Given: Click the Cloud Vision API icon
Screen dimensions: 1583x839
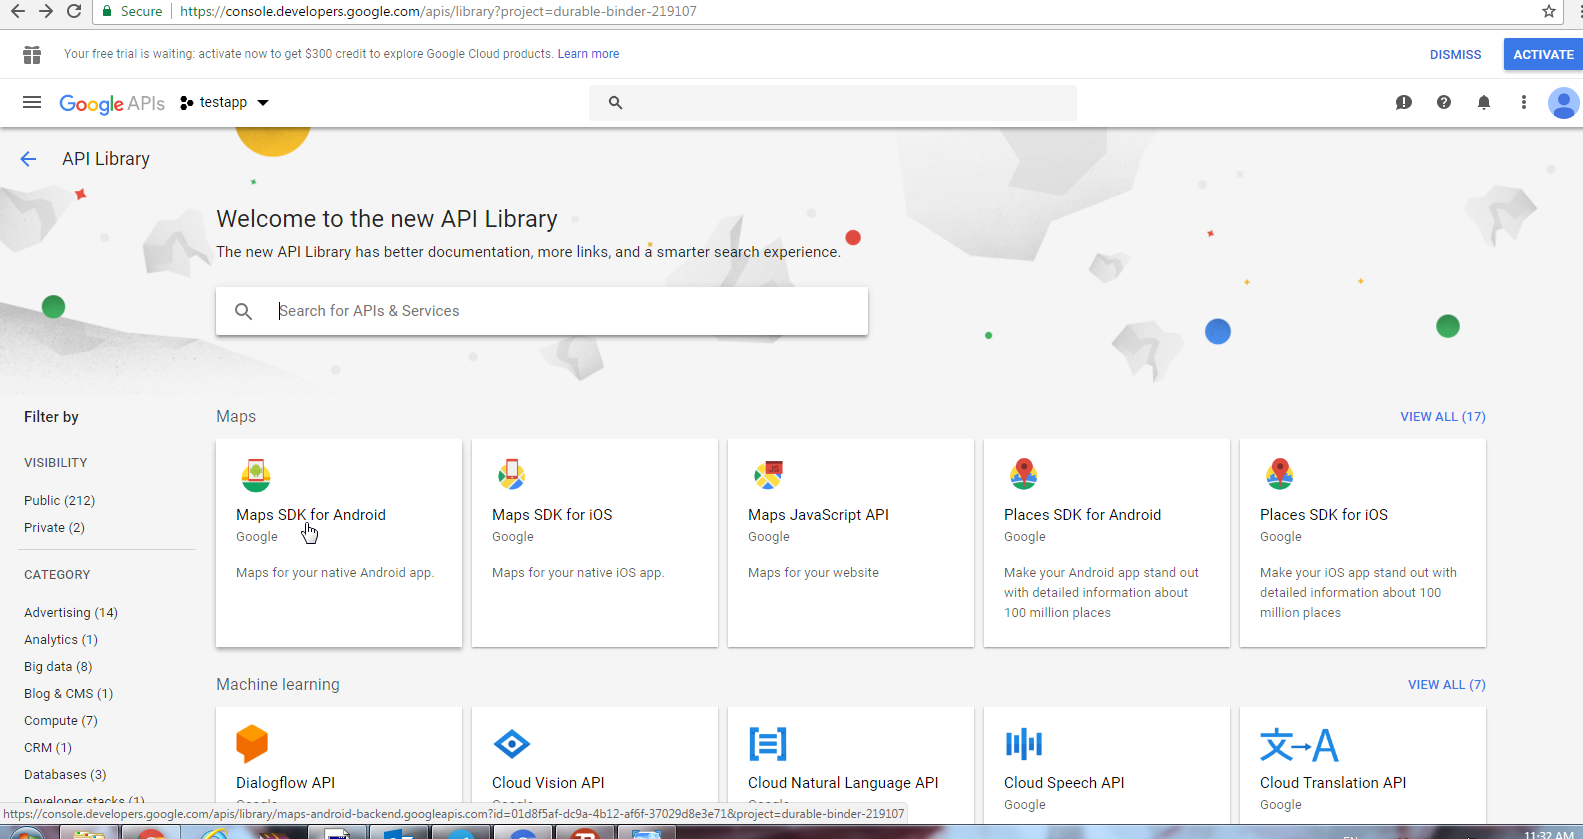Looking at the screenshot, I should click(512, 744).
